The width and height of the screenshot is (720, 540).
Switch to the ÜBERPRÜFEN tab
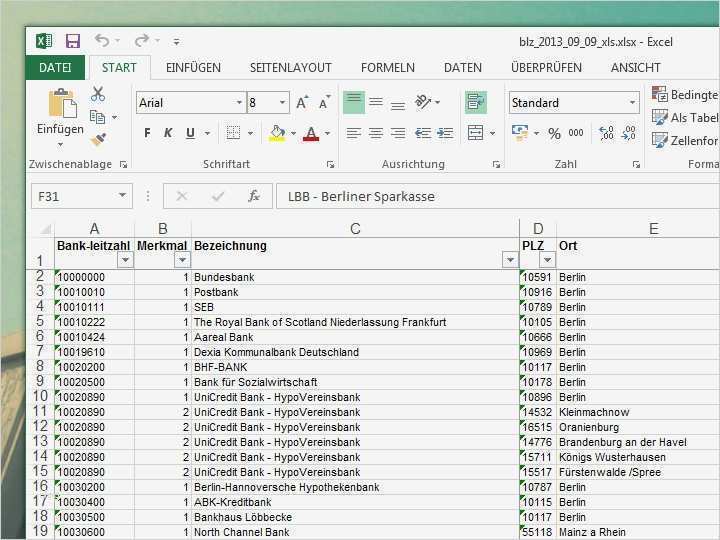546,68
